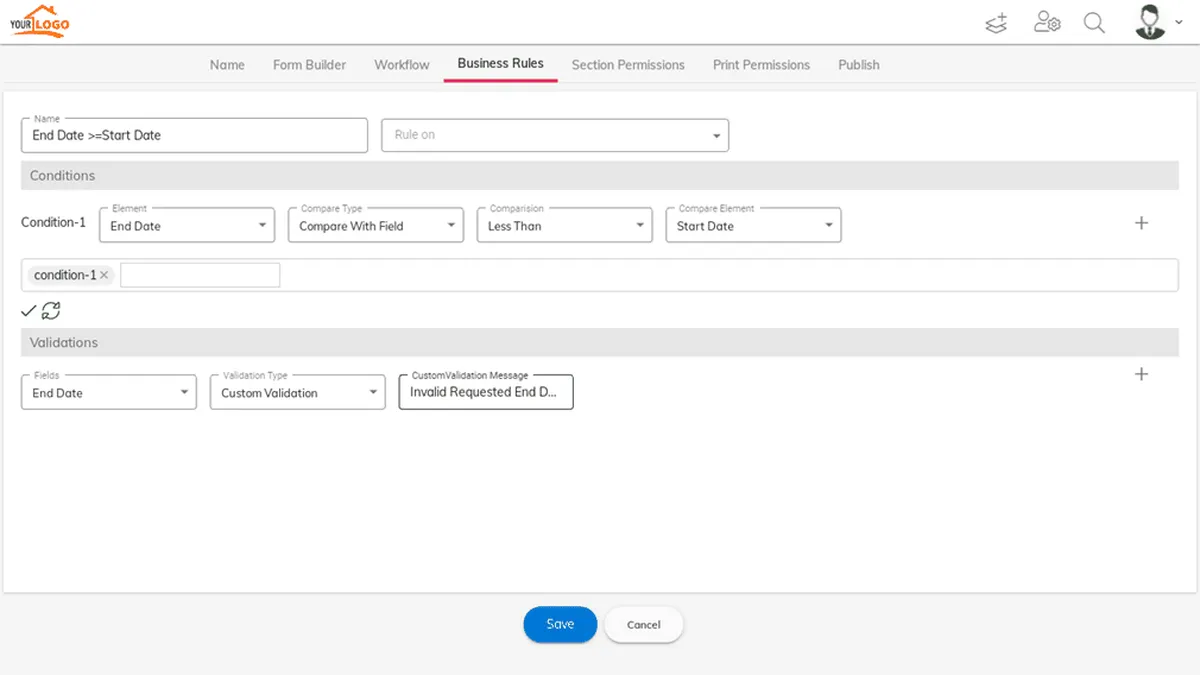
Task: Click the validate condition checkmark icon
Action: pyautogui.click(x=28, y=311)
